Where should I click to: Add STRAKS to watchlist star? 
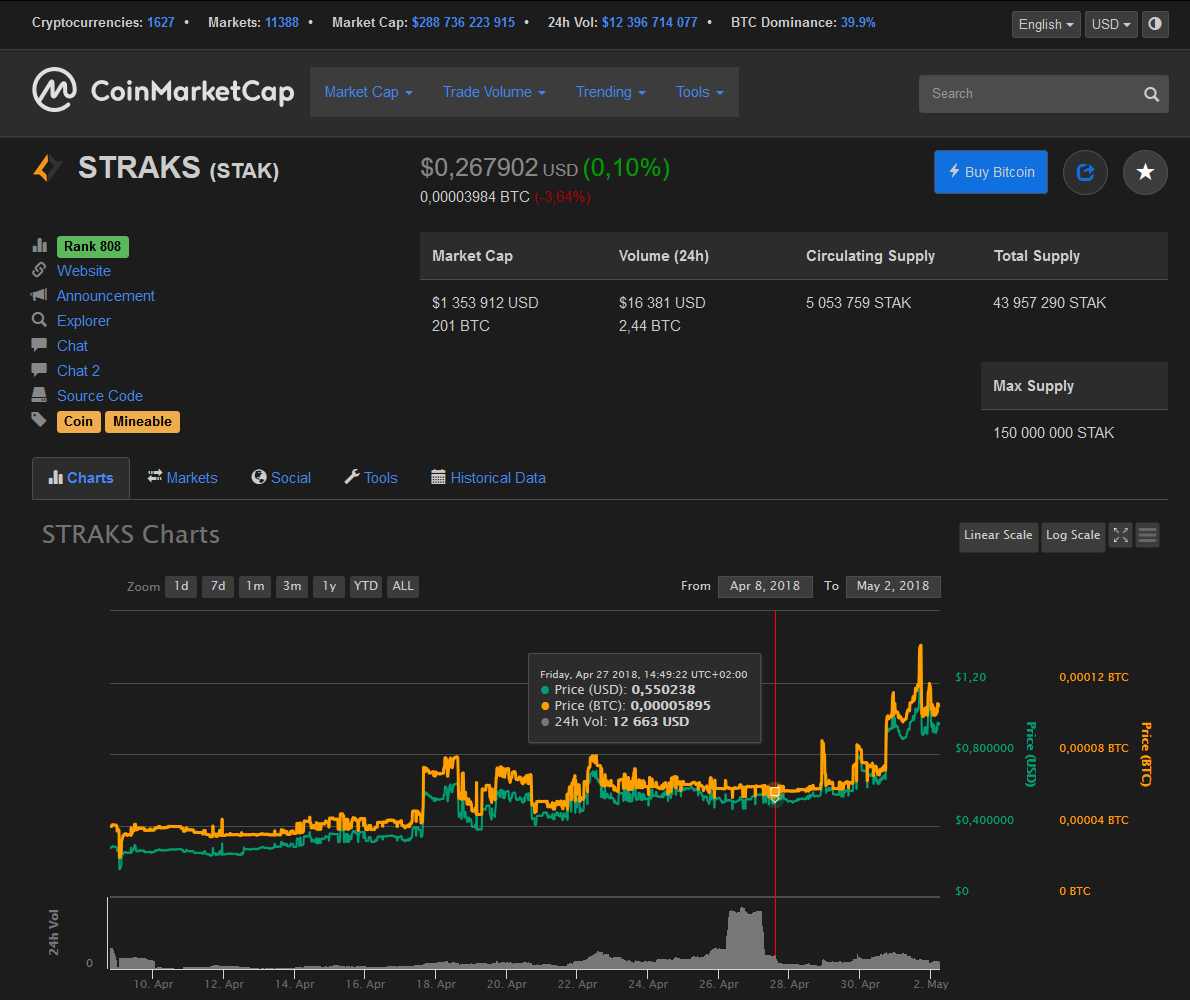pos(1145,172)
